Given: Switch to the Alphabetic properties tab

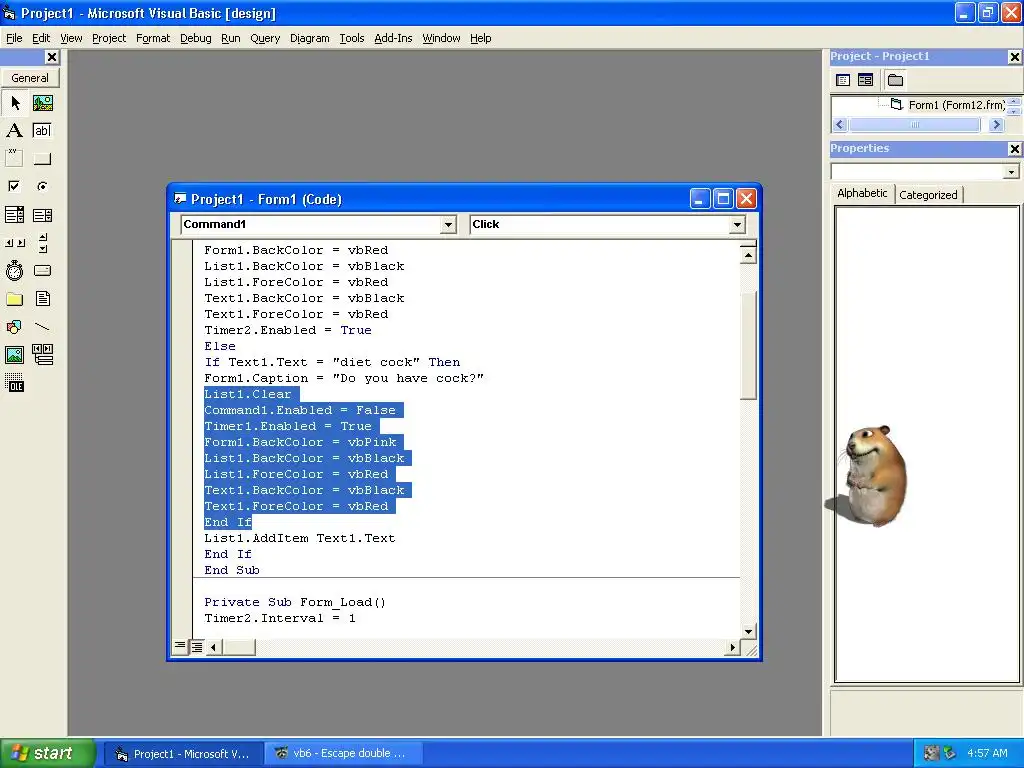Looking at the screenshot, I should (x=862, y=193).
